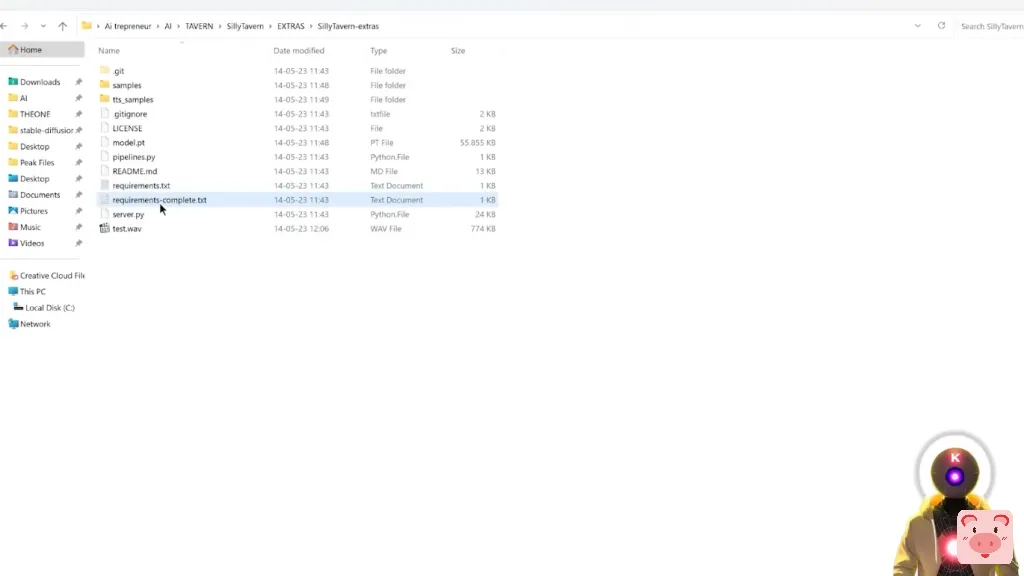Click the pig avatar overlay thumbnail
The height and width of the screenshot is (576, 1024).
[985, 537]
